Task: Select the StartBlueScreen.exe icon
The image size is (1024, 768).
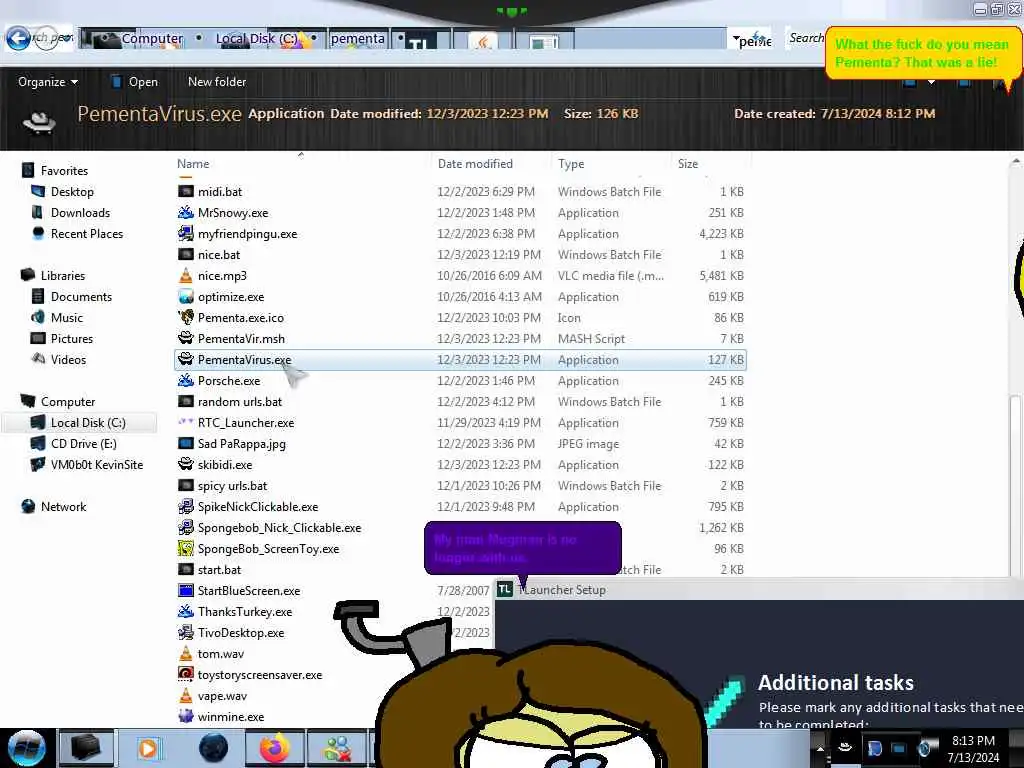Action: coord(186,590)
